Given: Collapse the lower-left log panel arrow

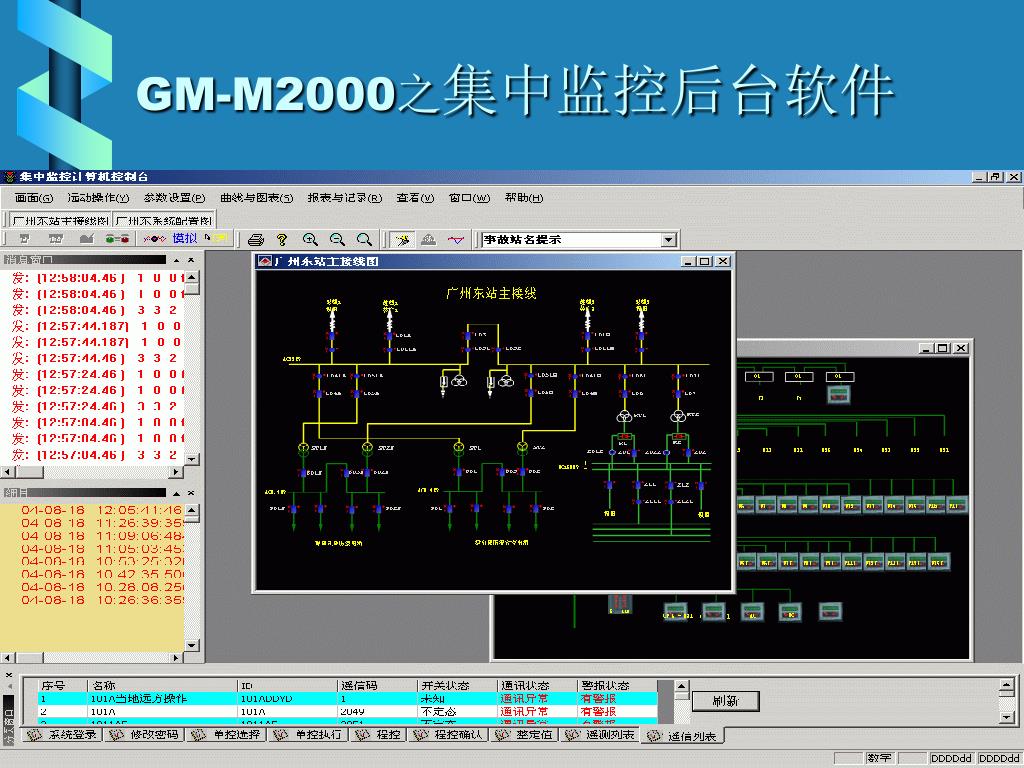Looking at the screenshot, I should [x=176, y=493].
